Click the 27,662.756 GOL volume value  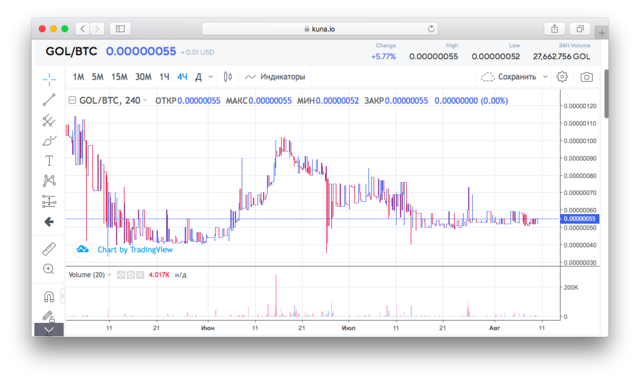[562, 56]
